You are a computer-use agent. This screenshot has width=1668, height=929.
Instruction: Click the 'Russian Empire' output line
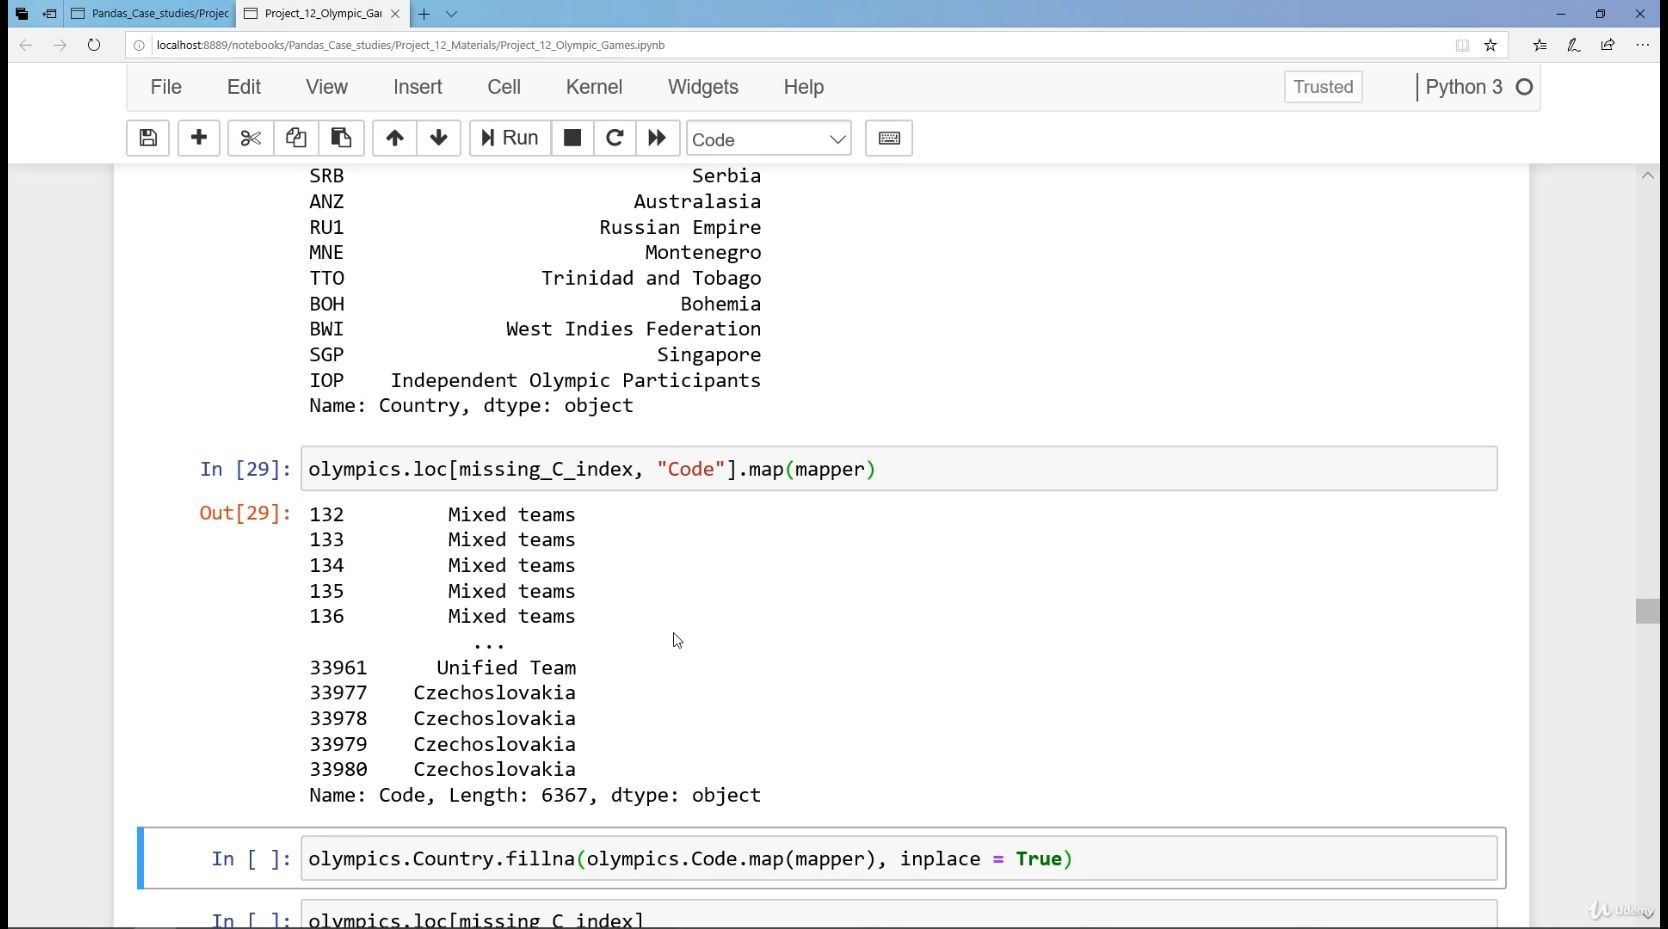click(x=680, y=227)
